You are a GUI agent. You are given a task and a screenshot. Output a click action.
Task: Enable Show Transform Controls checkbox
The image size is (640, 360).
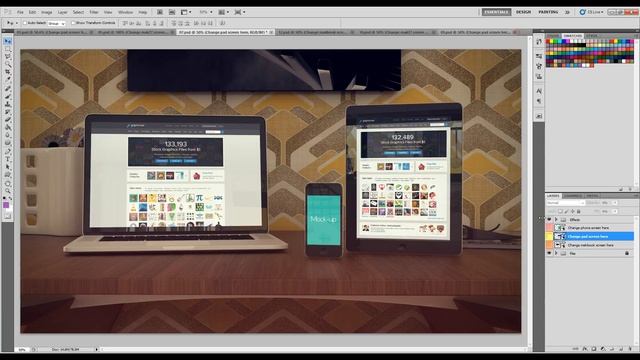coord(73,23)
